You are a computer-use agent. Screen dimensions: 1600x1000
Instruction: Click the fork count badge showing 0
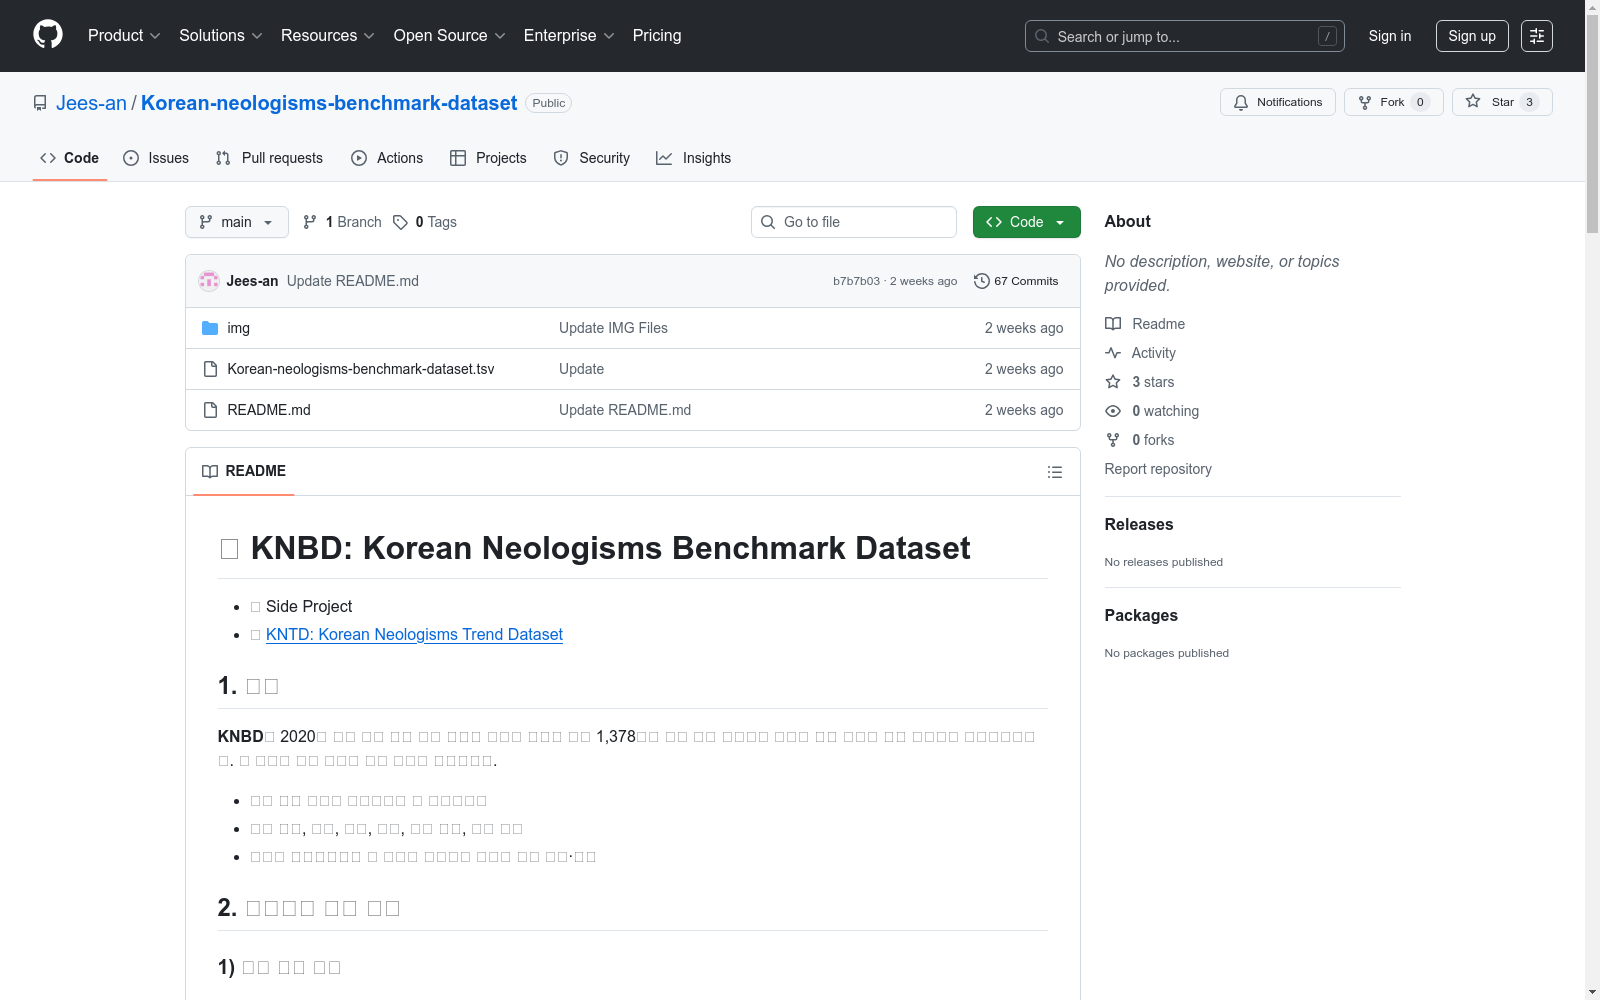1420,102
